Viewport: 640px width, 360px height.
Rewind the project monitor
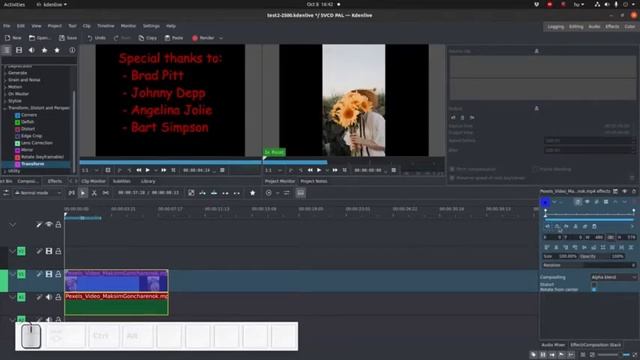click(x=310, y=170)
